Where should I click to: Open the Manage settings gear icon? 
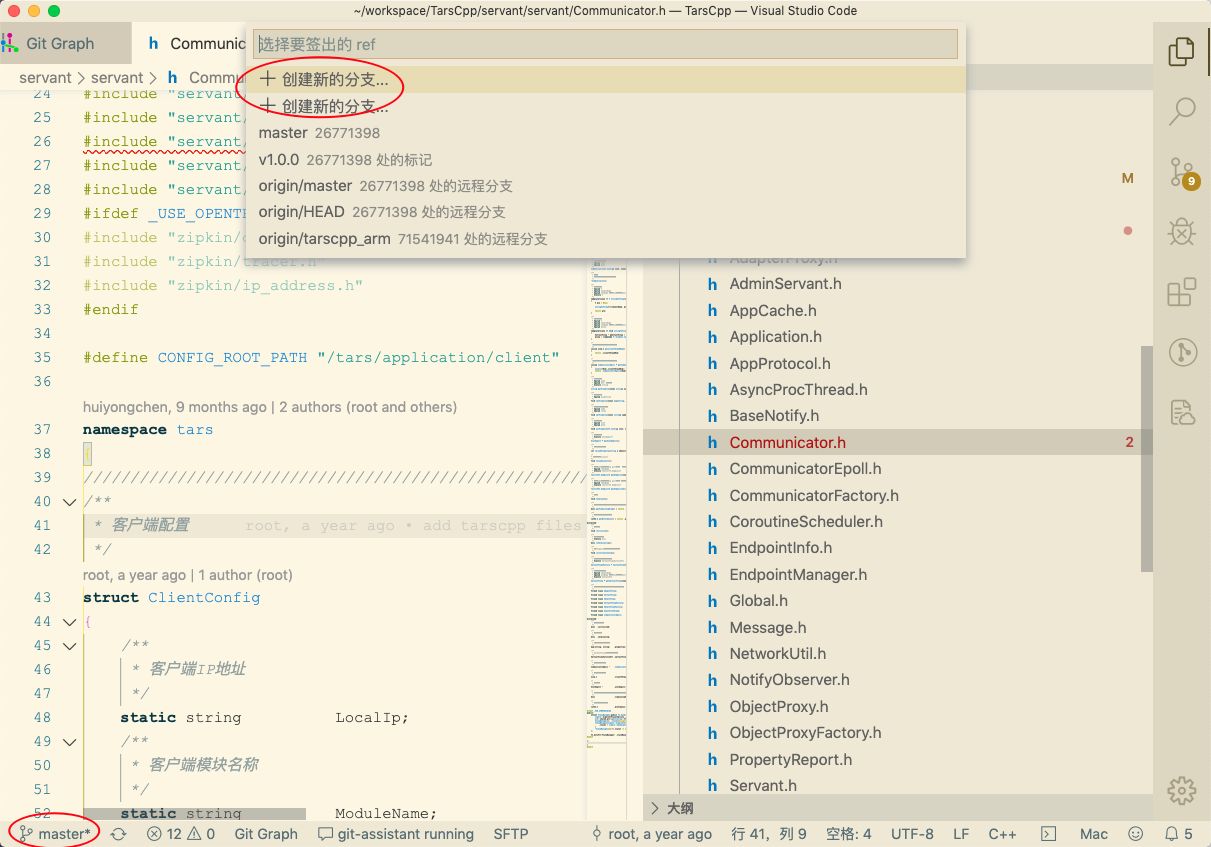[1182, 791]
